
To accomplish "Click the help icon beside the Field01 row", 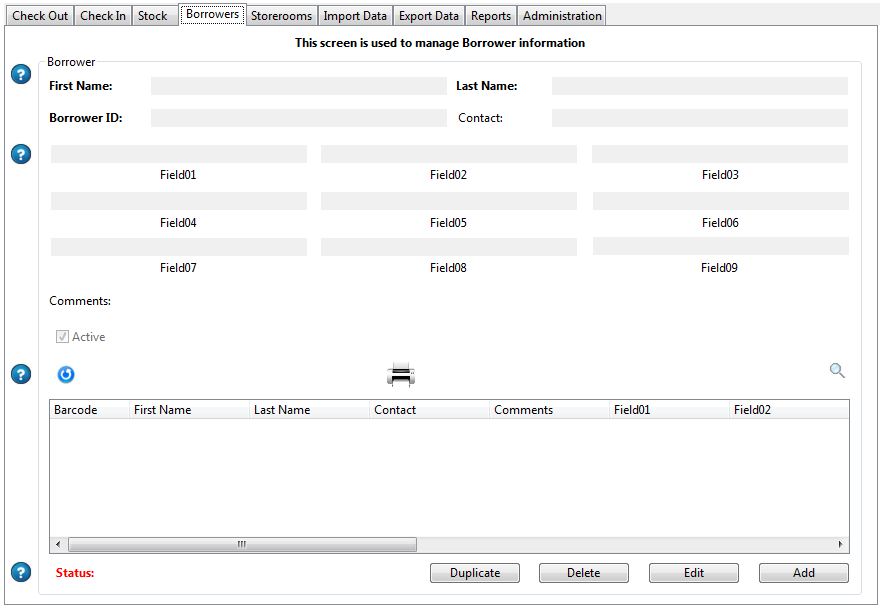I will click(21, 155).
